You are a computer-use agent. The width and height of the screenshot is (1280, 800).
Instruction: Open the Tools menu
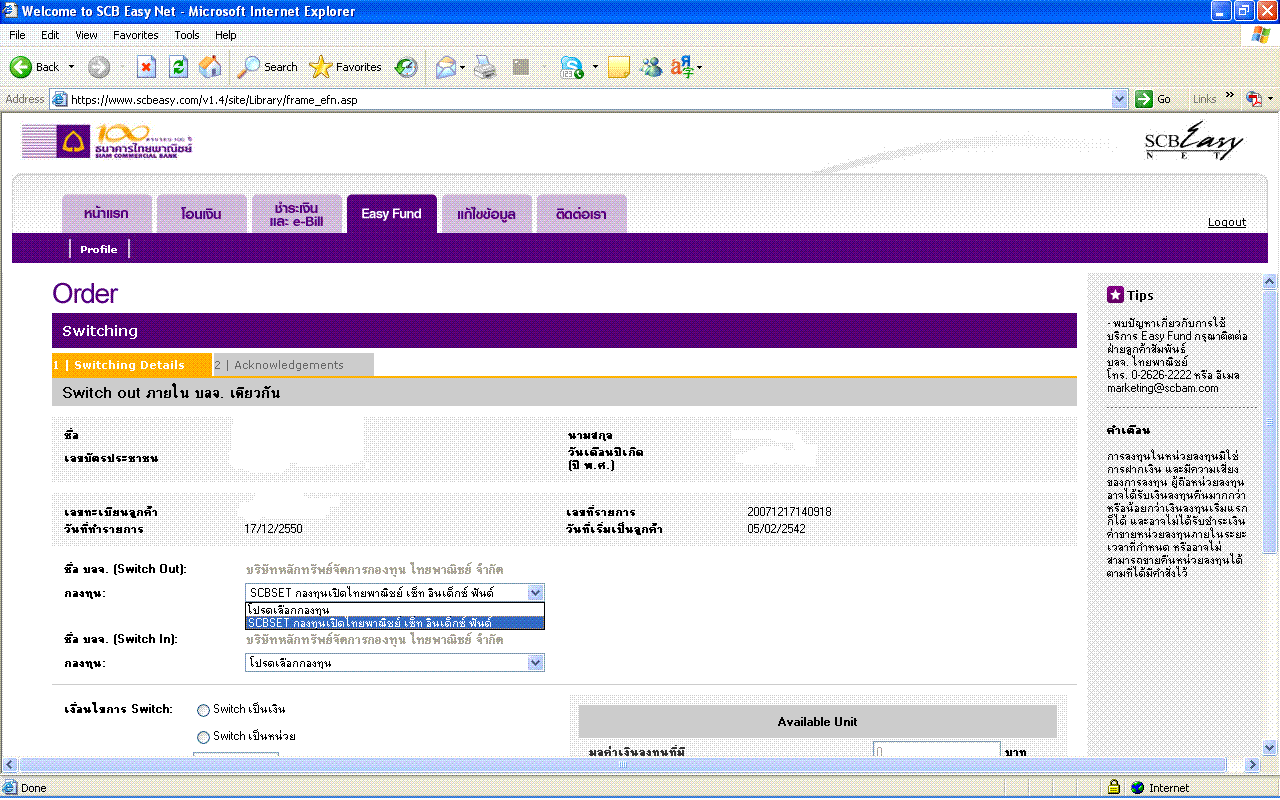coord(187,35)
